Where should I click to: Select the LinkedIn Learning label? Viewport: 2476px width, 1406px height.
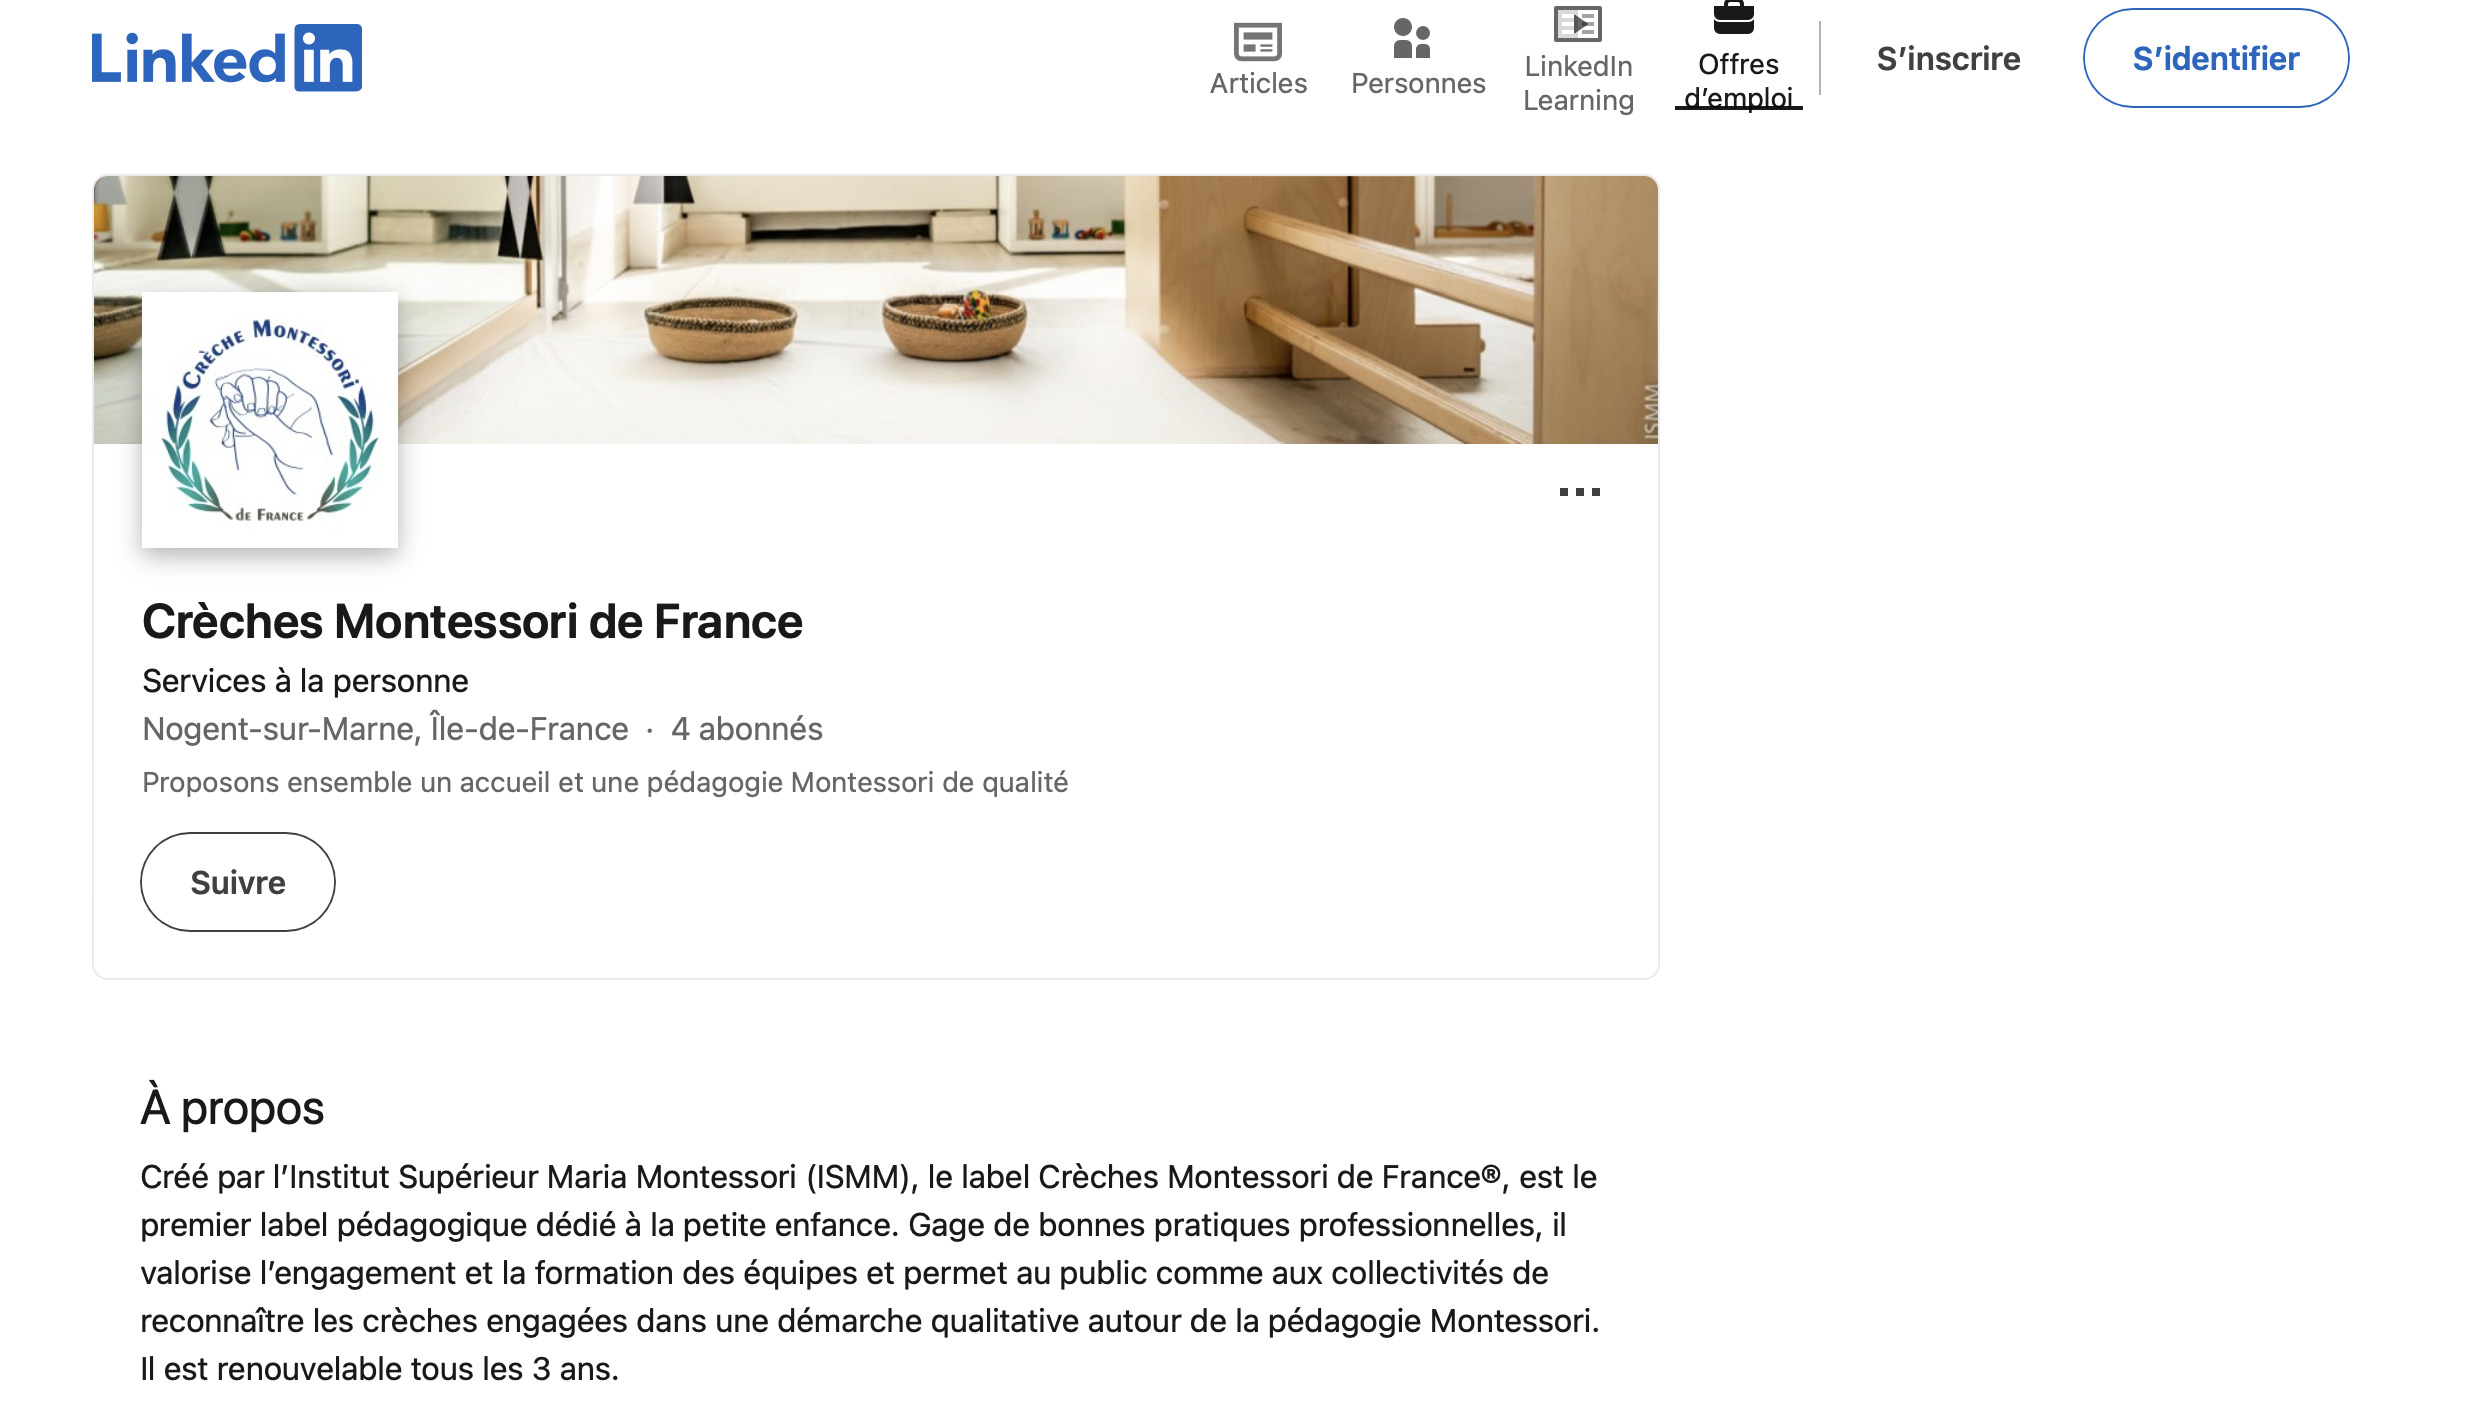[1578, 83]
